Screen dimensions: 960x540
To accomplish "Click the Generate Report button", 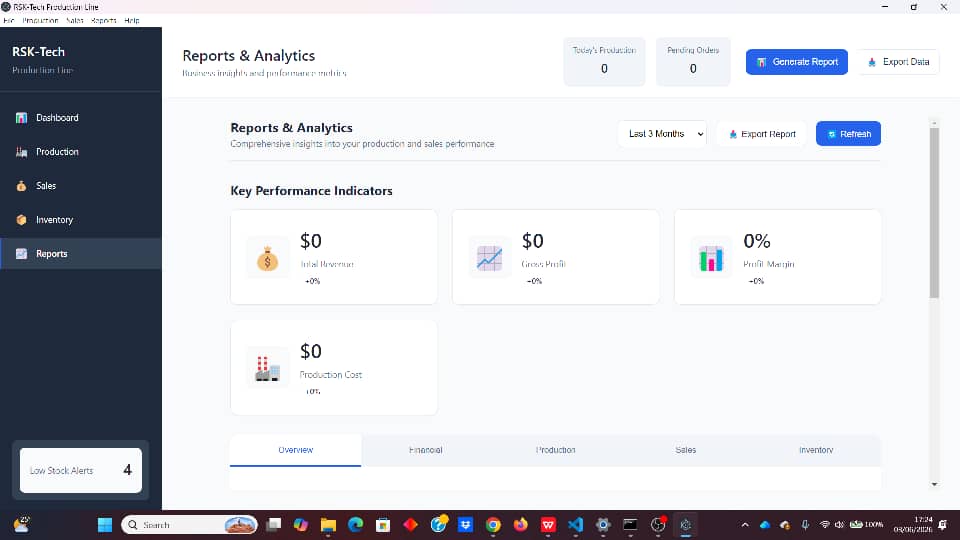I will coord(797,62).
